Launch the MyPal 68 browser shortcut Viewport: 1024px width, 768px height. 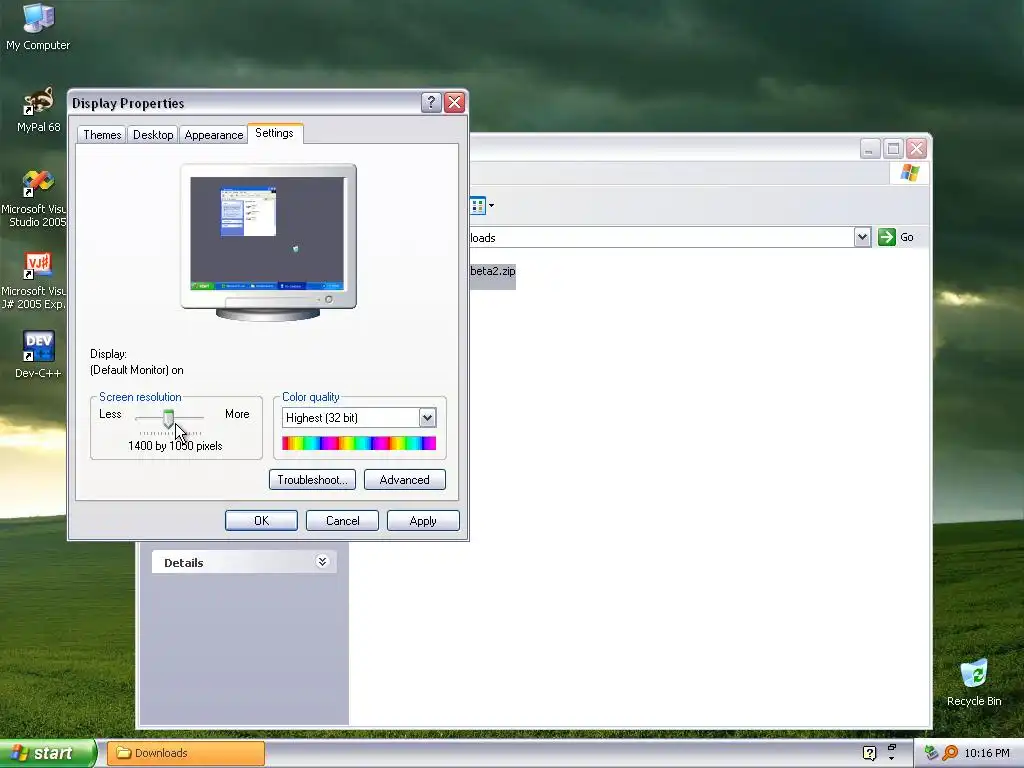tap(38, 109)
